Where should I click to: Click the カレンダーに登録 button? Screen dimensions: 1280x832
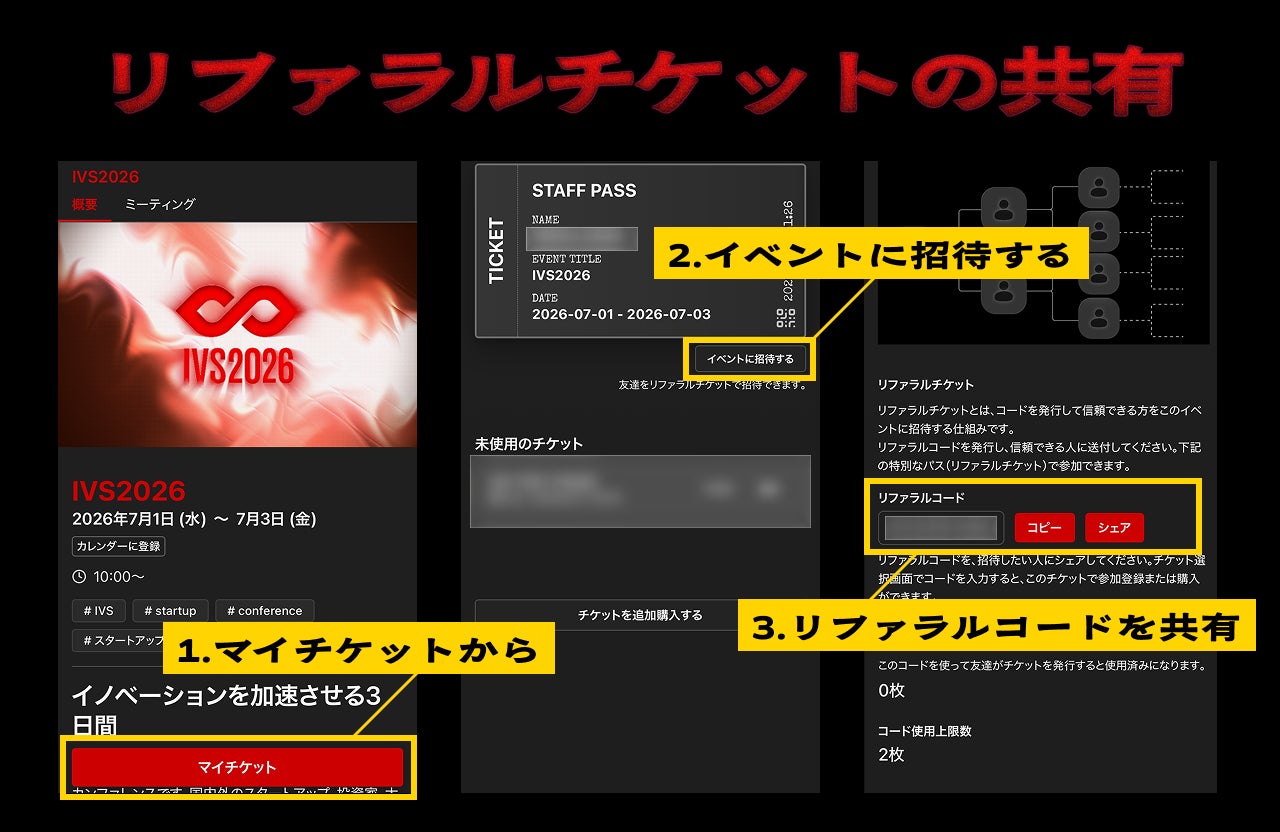pyautogui.click(x=118, y=546)
